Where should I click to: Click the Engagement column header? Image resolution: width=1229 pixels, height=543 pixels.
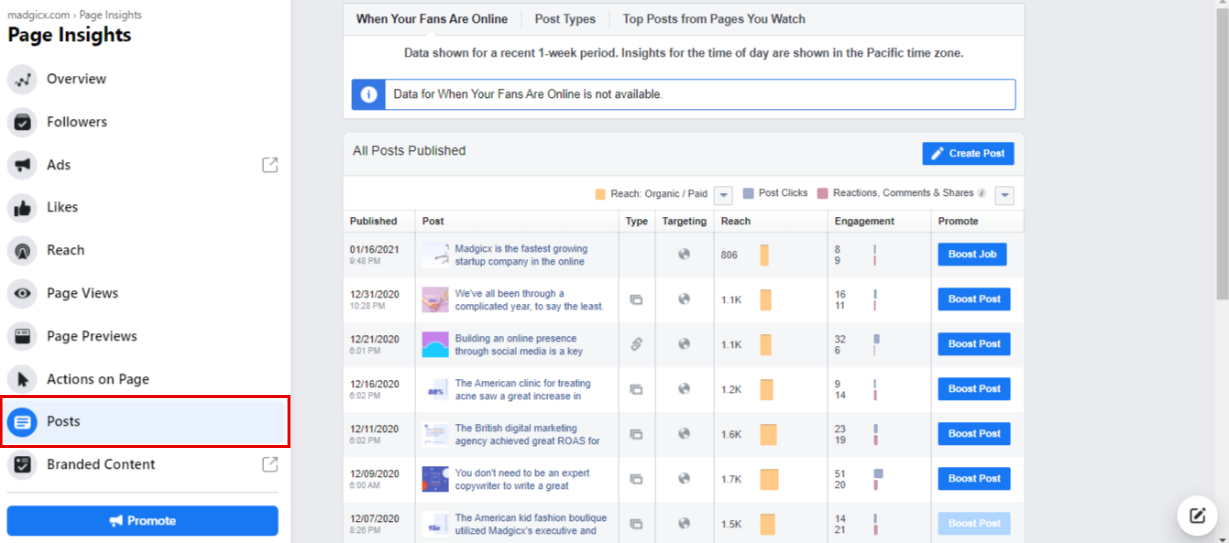click(864, 221)
